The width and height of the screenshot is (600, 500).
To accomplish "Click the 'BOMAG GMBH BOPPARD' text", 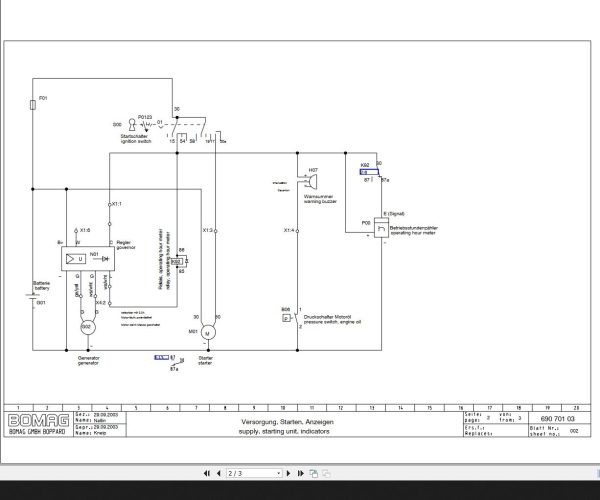I will pyautogui.click(x=37, y=432).
